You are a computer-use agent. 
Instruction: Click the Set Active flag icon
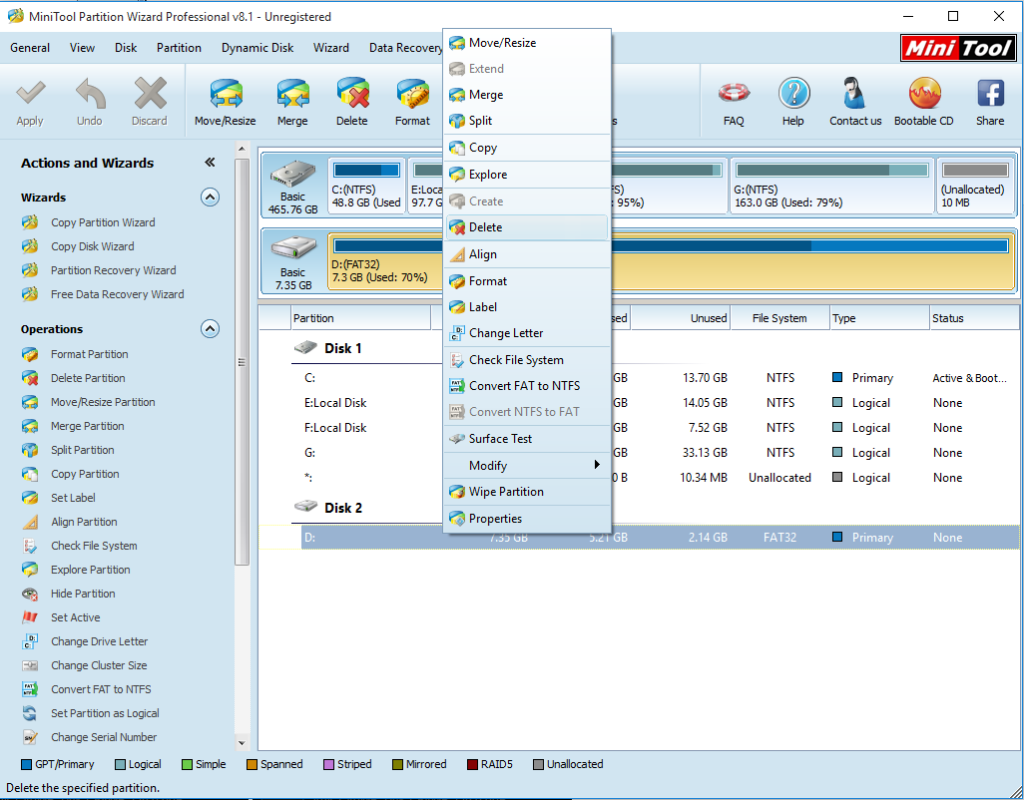pyautogui.click(x=29, y=617)
